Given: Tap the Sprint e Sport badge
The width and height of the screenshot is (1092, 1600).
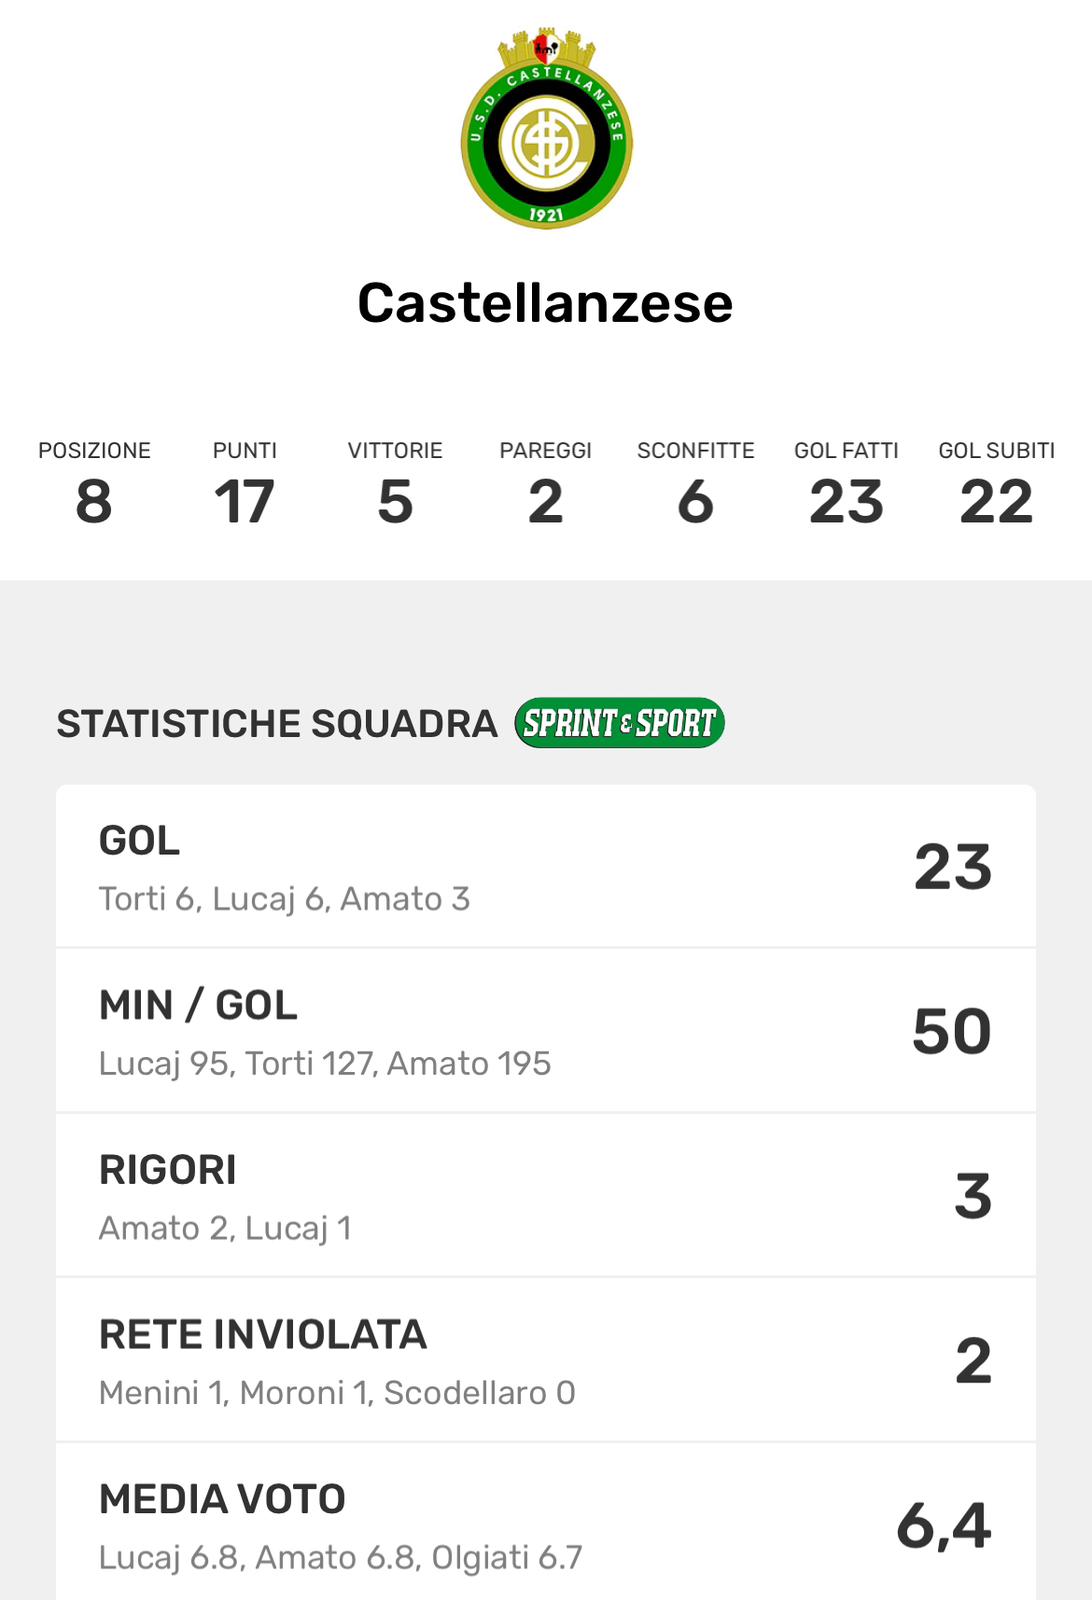Looking at the screenshot, I should pos(619,723).
